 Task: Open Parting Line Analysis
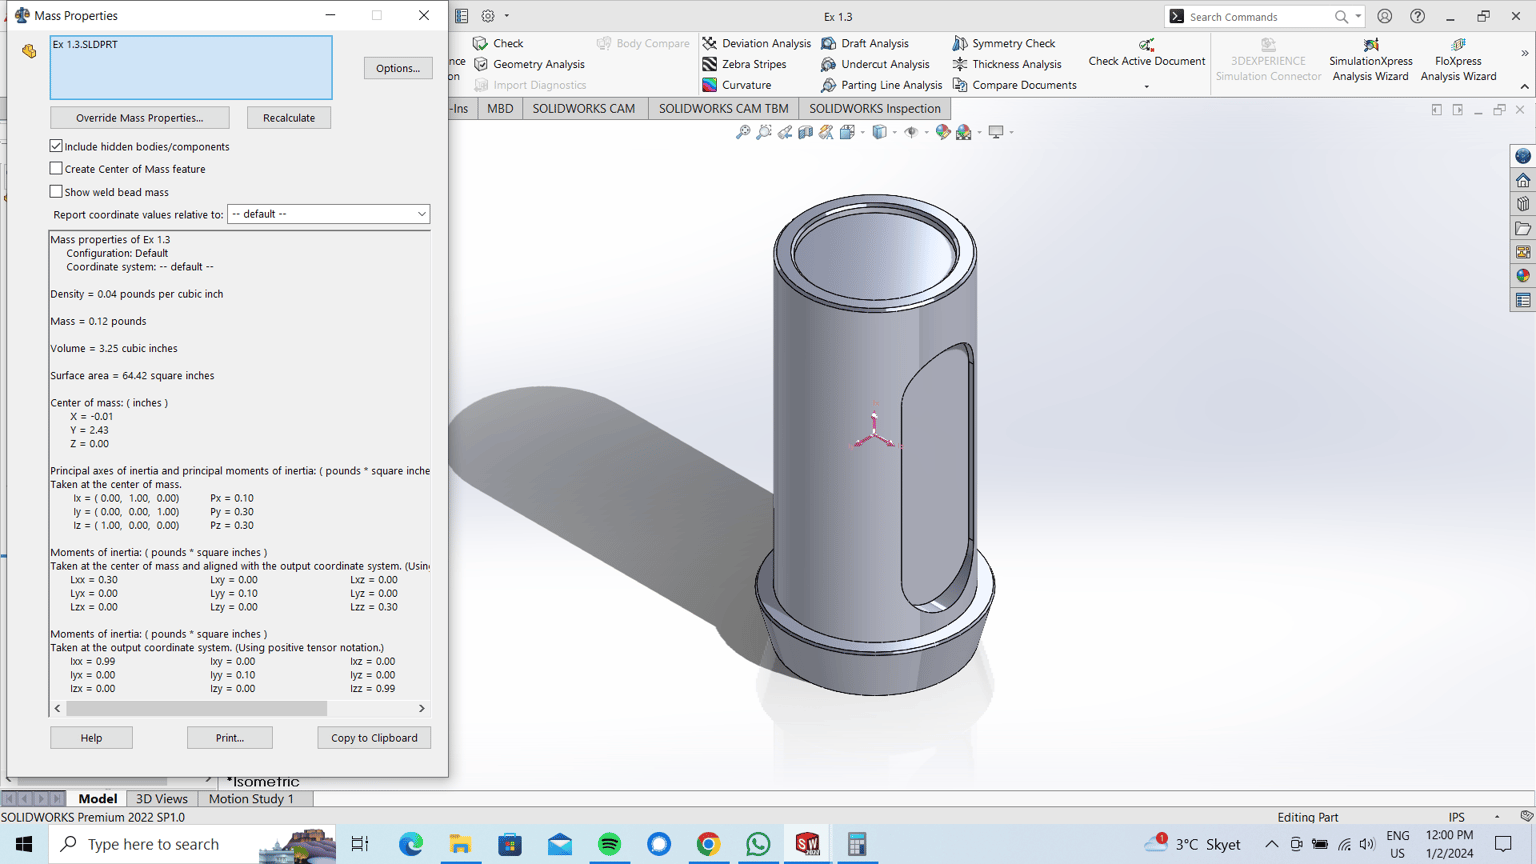881,85
